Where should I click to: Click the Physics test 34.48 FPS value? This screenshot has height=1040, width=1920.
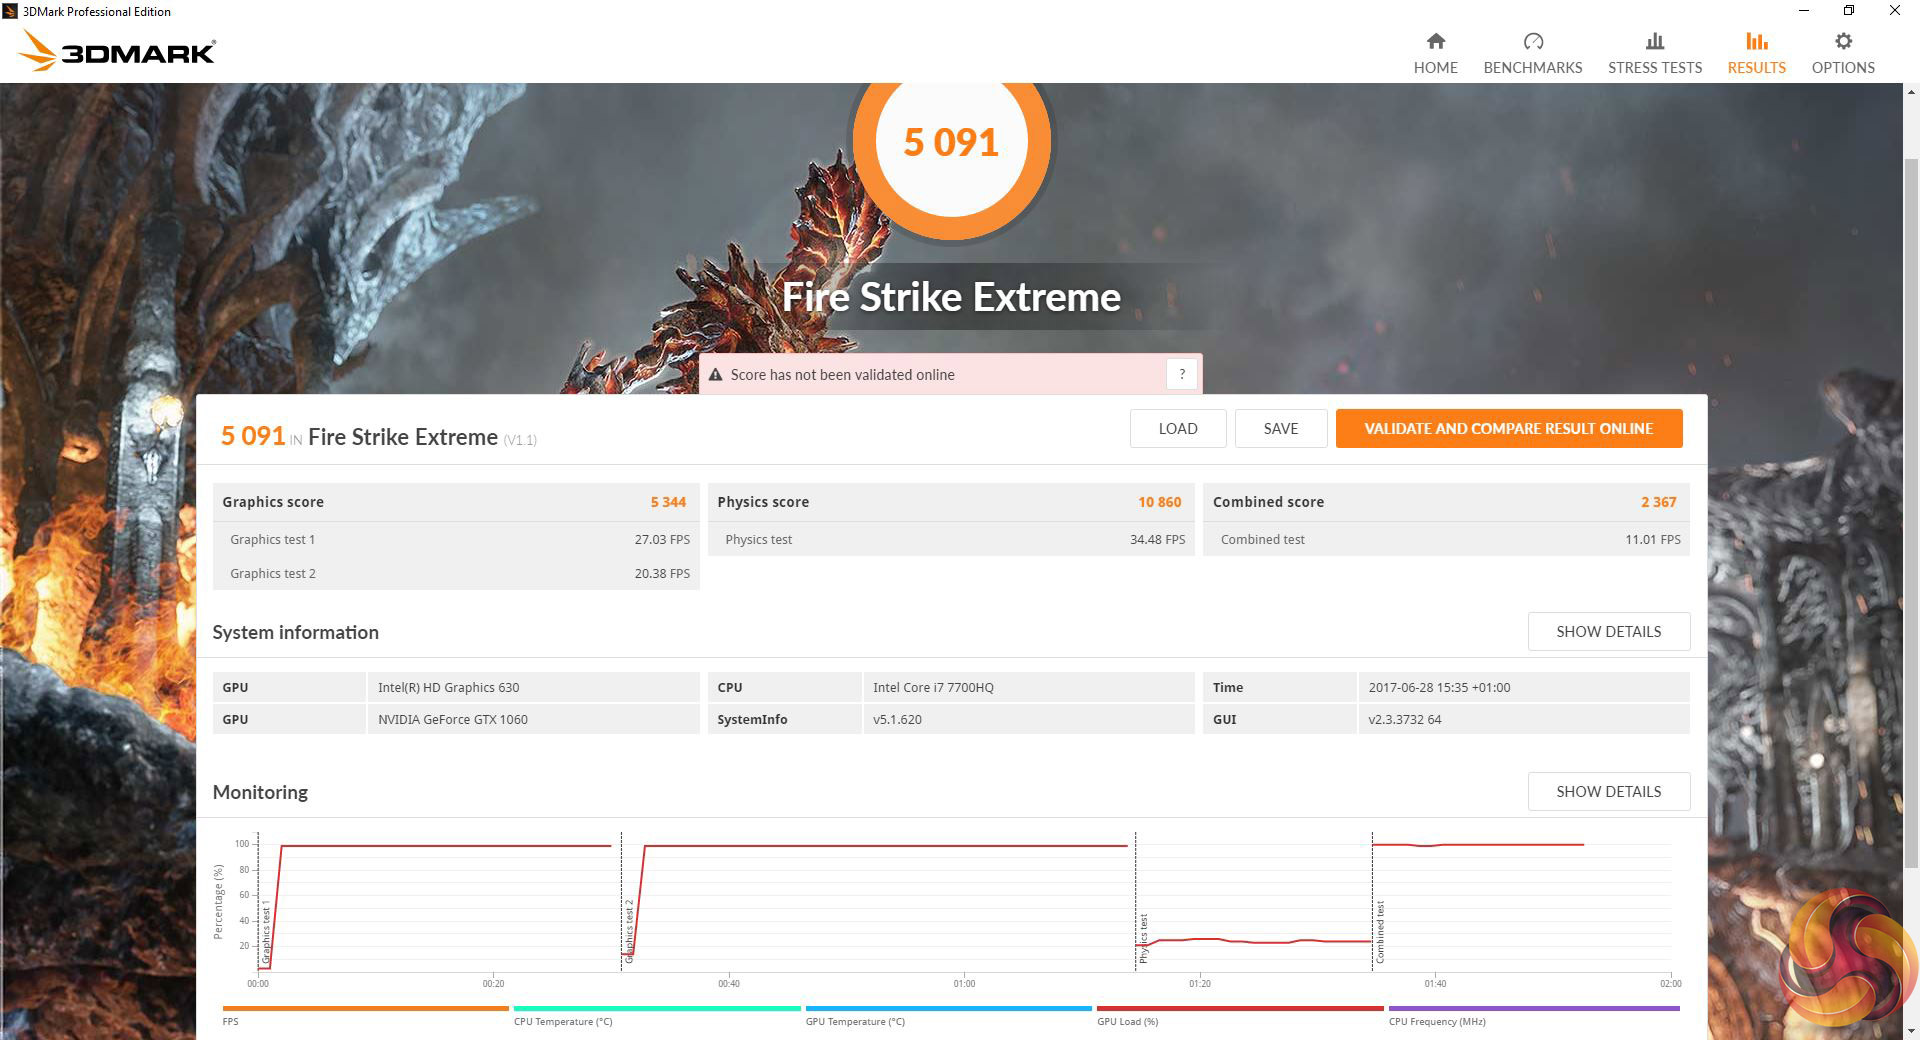tap(1157, 539)
